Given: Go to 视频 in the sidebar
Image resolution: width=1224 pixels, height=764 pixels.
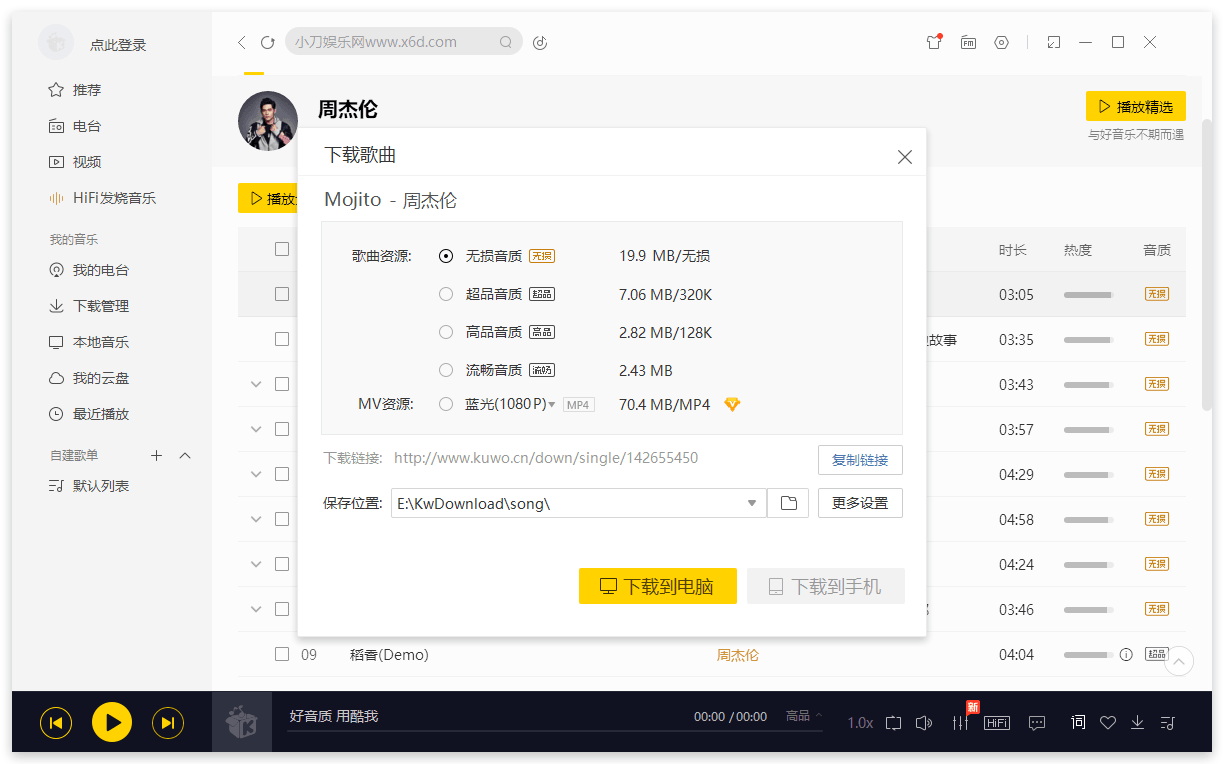Looking at the screenshot, I should (x=73, y=161).
